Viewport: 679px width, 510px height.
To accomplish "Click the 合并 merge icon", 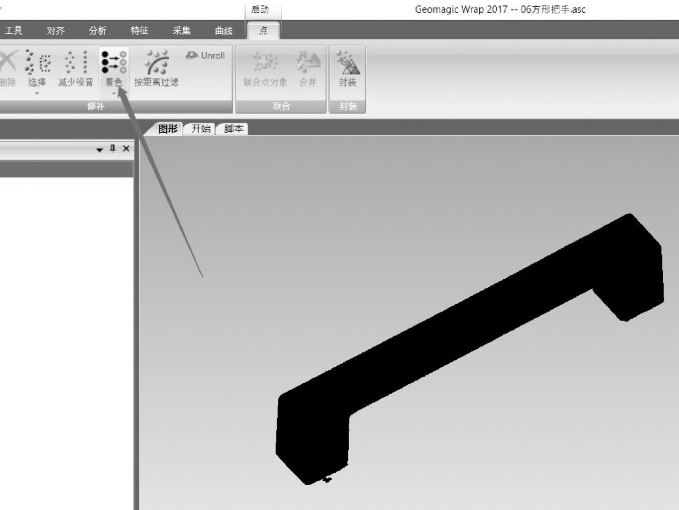I will [x=308, y=69].
